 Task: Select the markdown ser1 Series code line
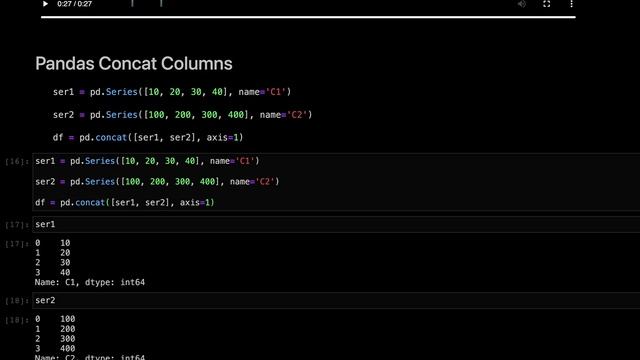172,92
